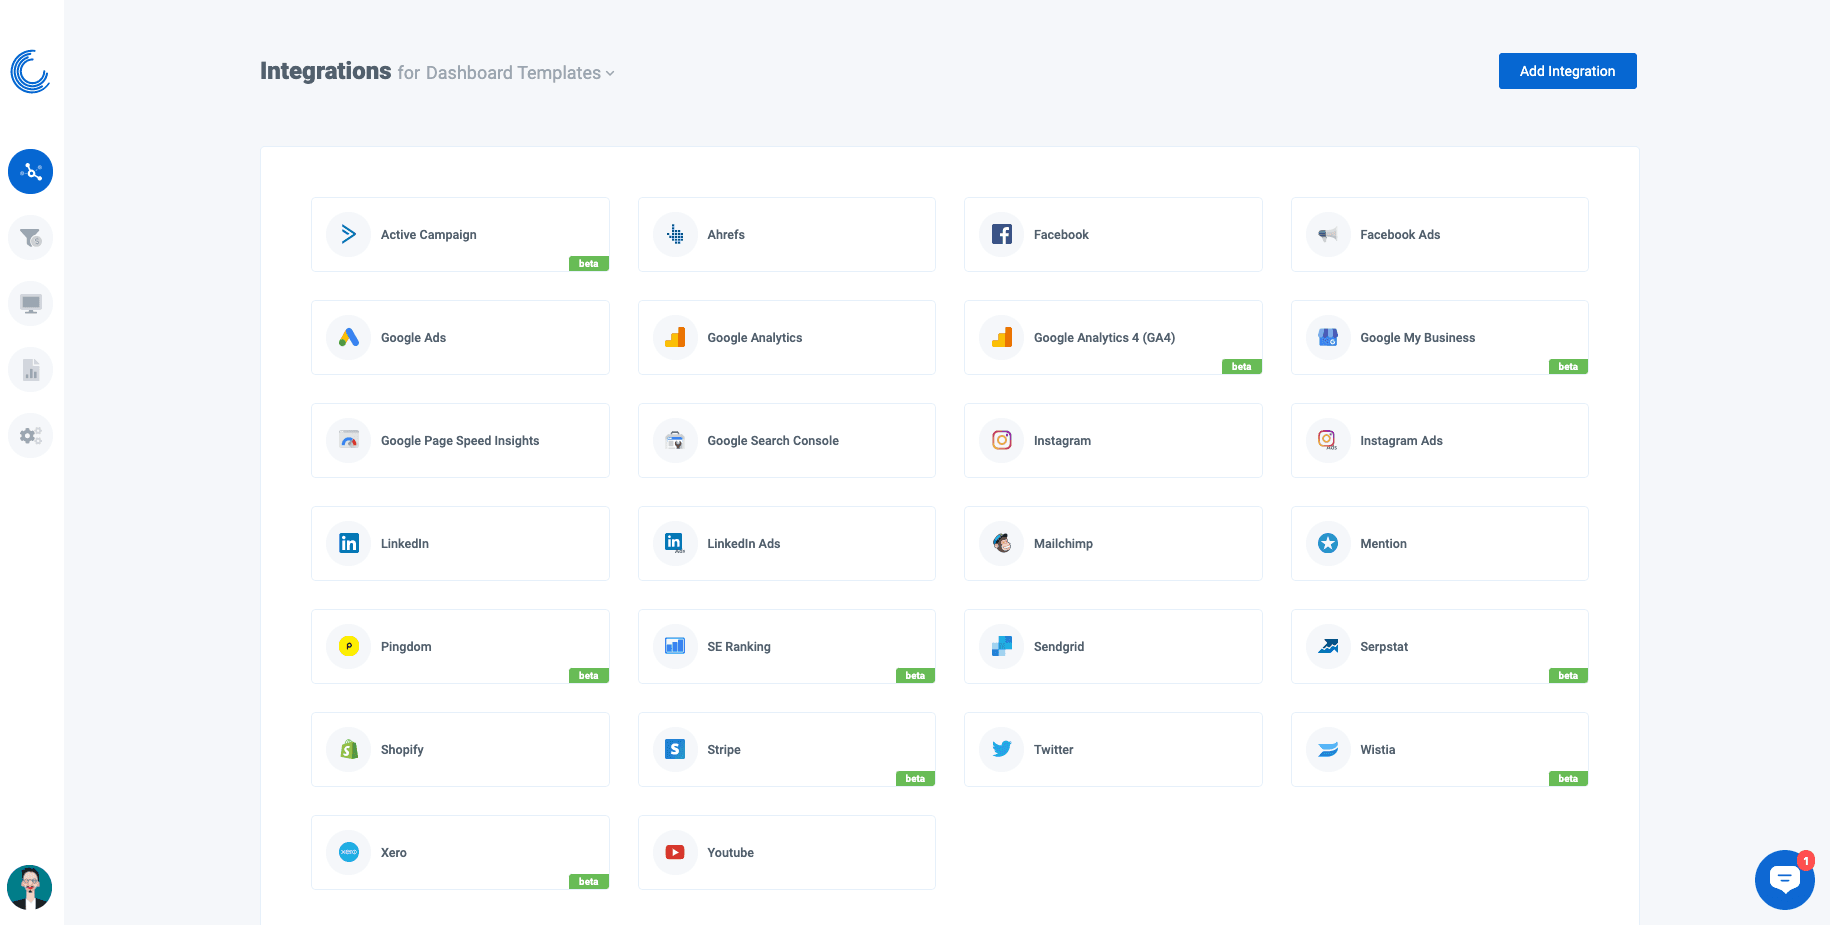
Task: Click the Google Page Speed Insights icon
Action: 348,440
